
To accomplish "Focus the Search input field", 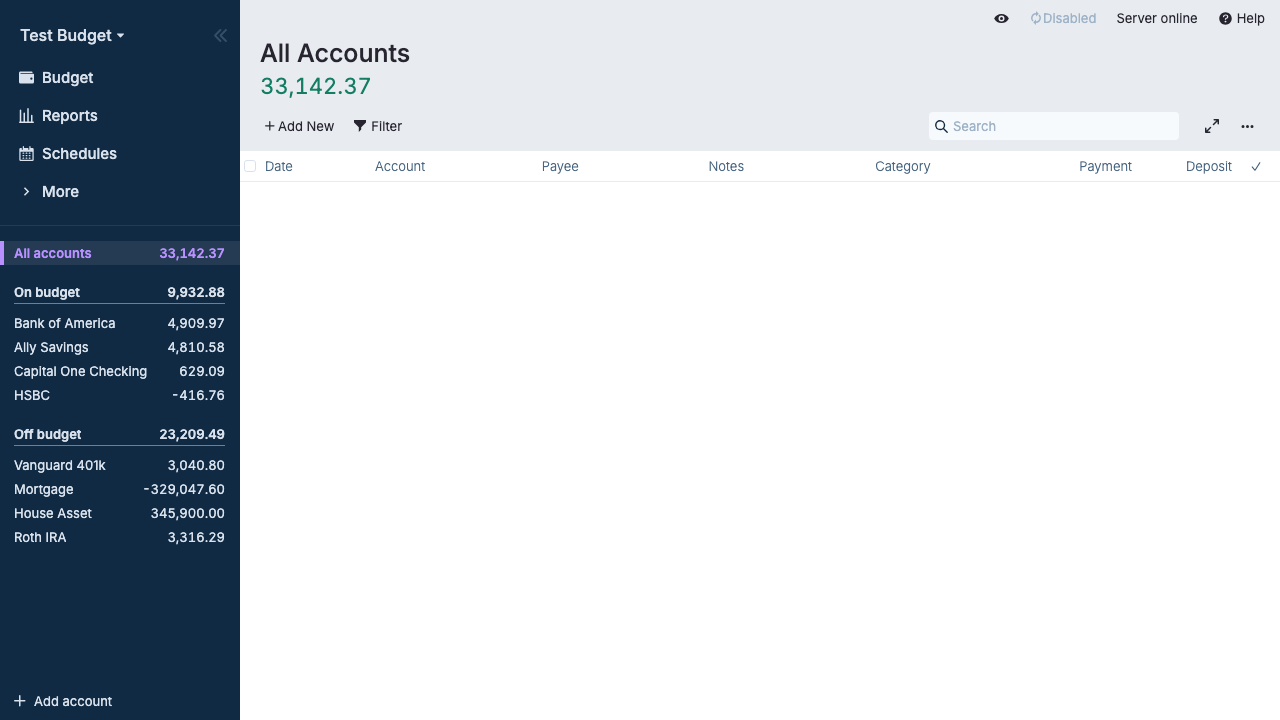I will 1054,126.
